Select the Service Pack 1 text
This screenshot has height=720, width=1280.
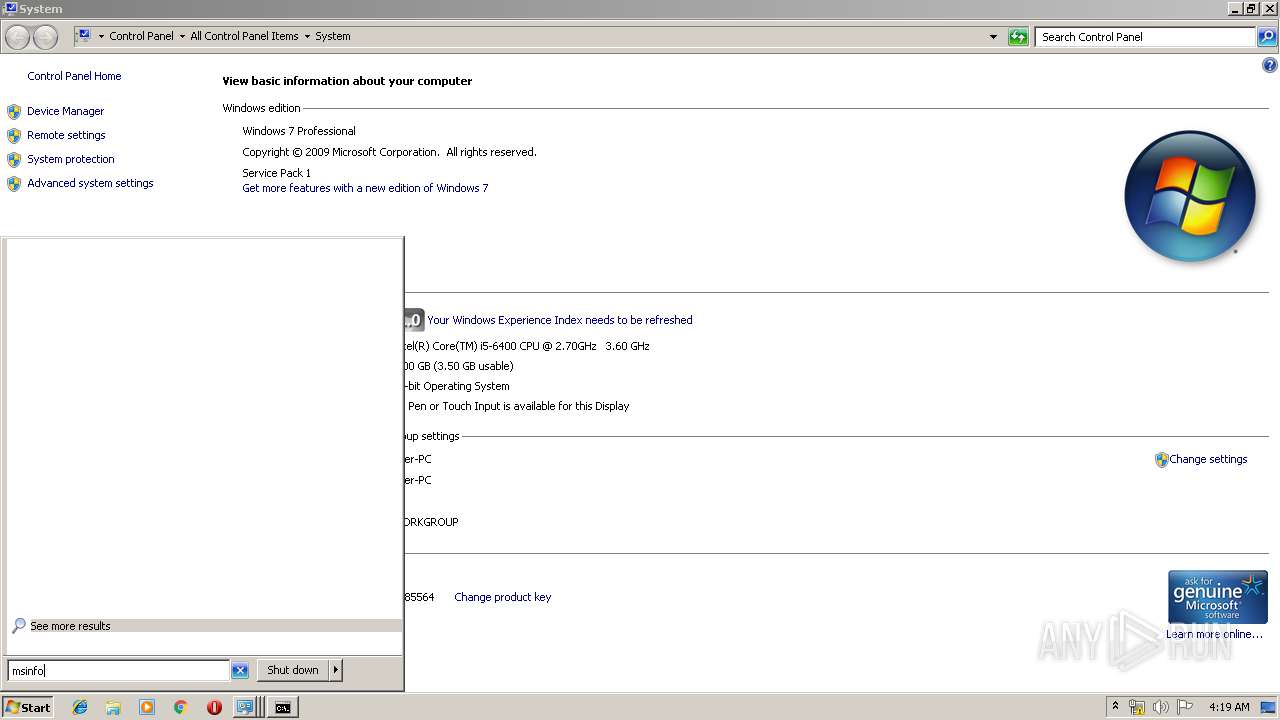pos(276,173)
